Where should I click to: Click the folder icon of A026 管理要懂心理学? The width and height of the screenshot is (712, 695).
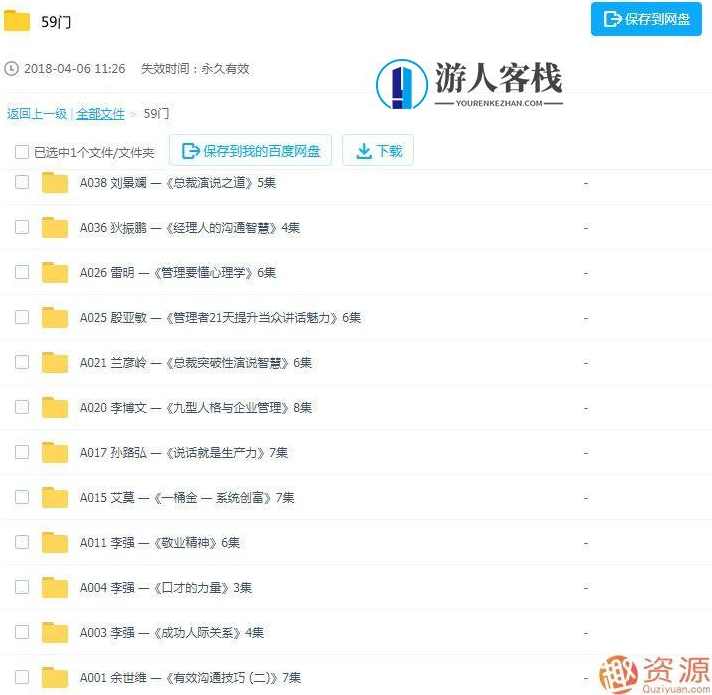(x=55, y=272)
